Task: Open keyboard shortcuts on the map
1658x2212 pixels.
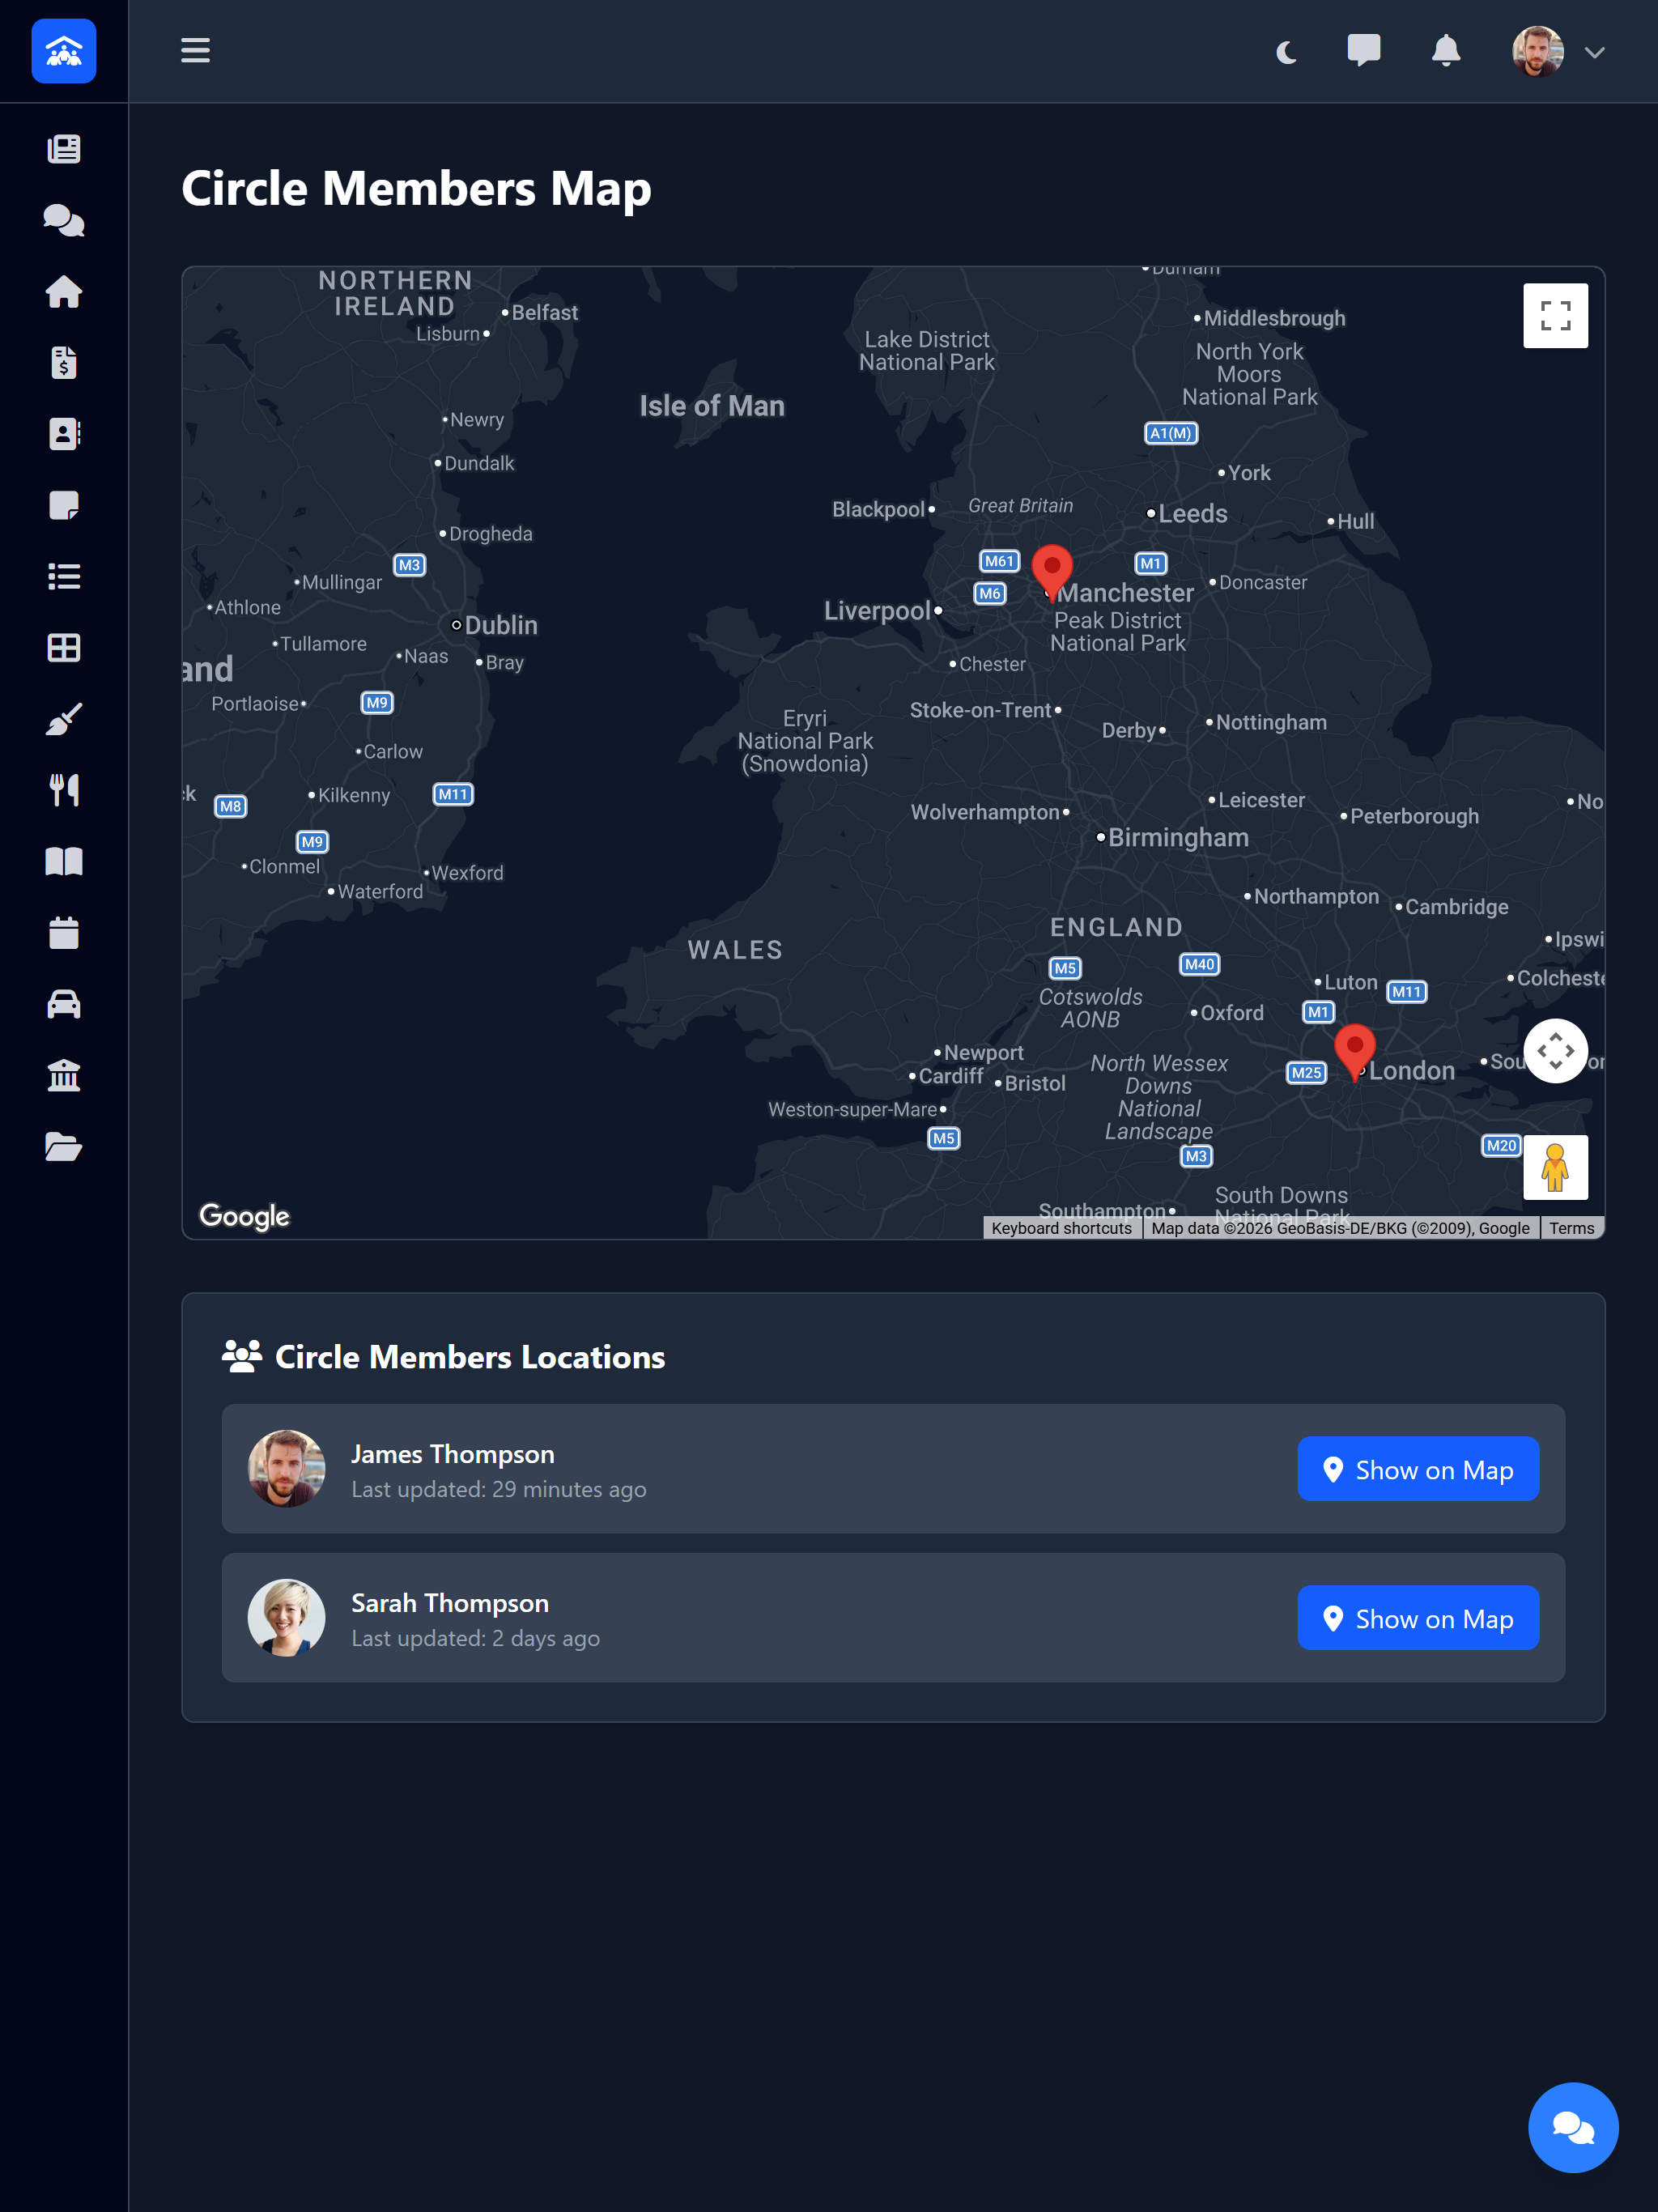Action: coord(1062,1228)
